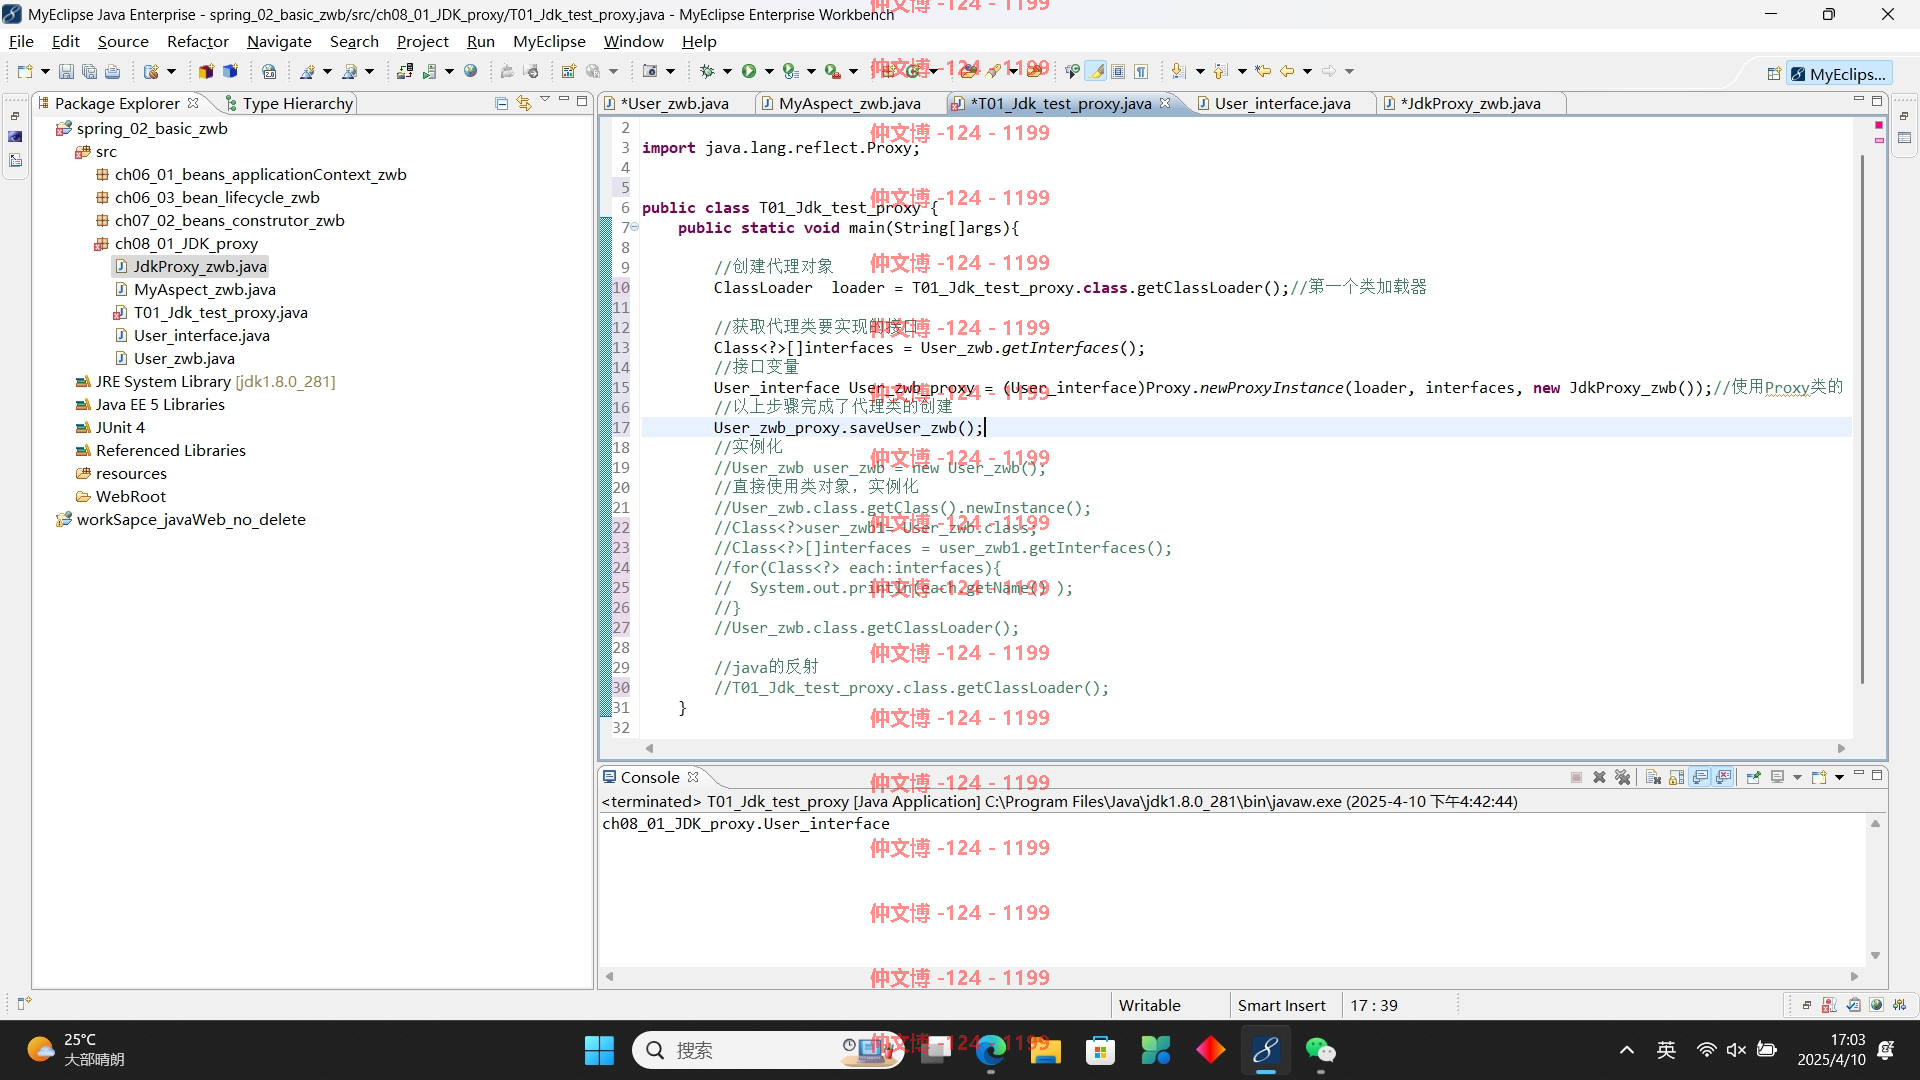Toggle Show Console When Standard Error Changes

coord(1723,777)
